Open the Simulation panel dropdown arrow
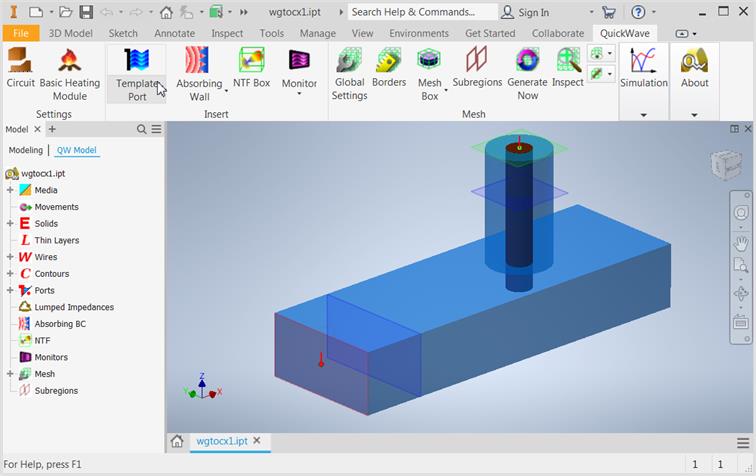 point(643,115)
